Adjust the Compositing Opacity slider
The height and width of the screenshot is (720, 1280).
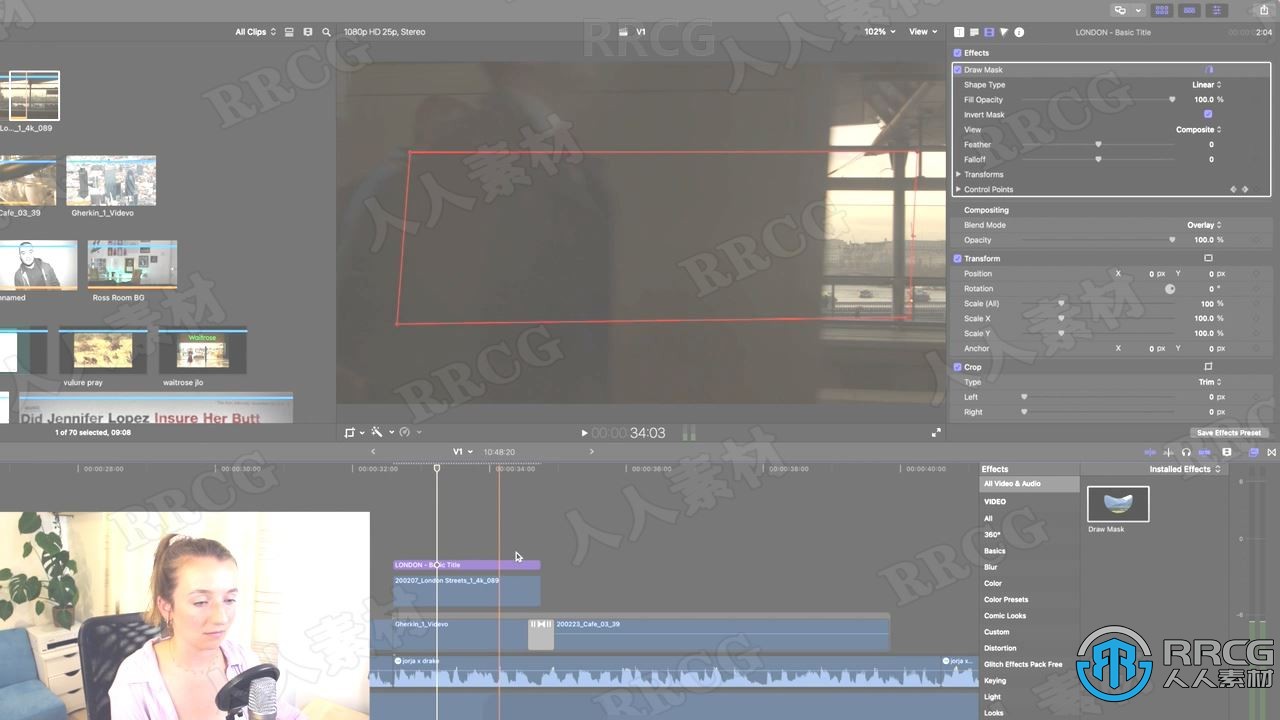pyautogui.click(x=1098, y=240)
